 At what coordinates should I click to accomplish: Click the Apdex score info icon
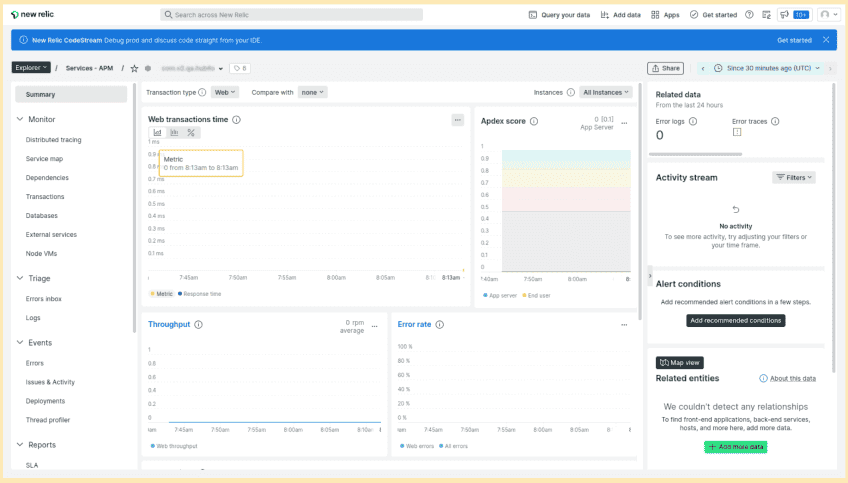click(534, 121)
